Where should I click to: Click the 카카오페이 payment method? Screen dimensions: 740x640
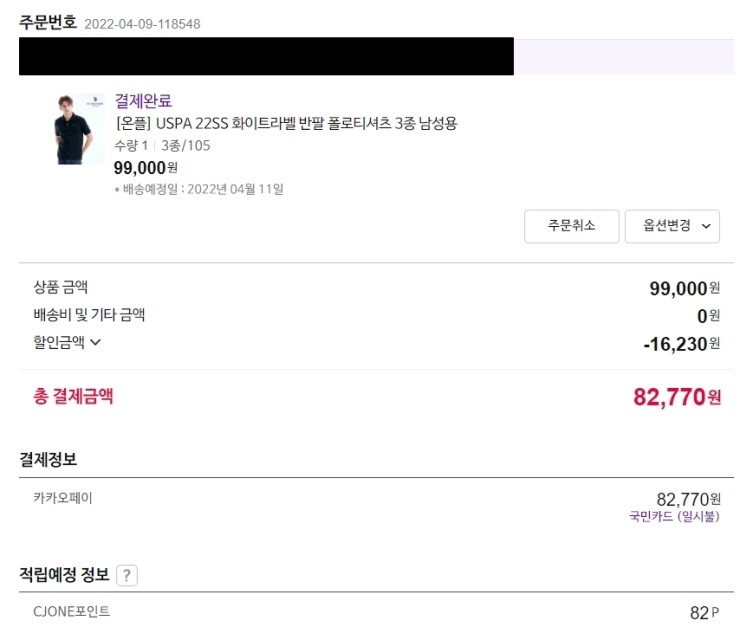pyautogui.click(x=63, y=497)
